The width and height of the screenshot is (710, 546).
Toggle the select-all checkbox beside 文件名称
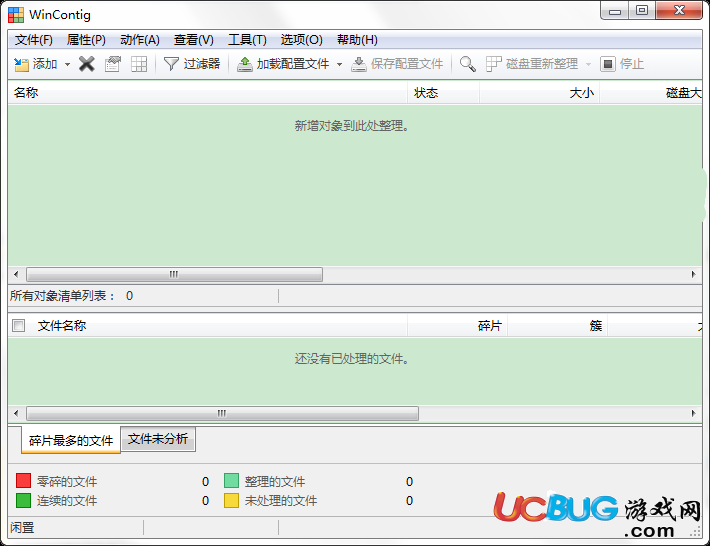click(19, 326)
